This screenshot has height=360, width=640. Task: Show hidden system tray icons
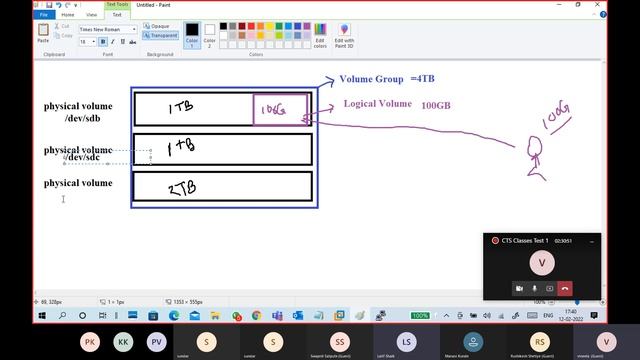pos(447,316)
